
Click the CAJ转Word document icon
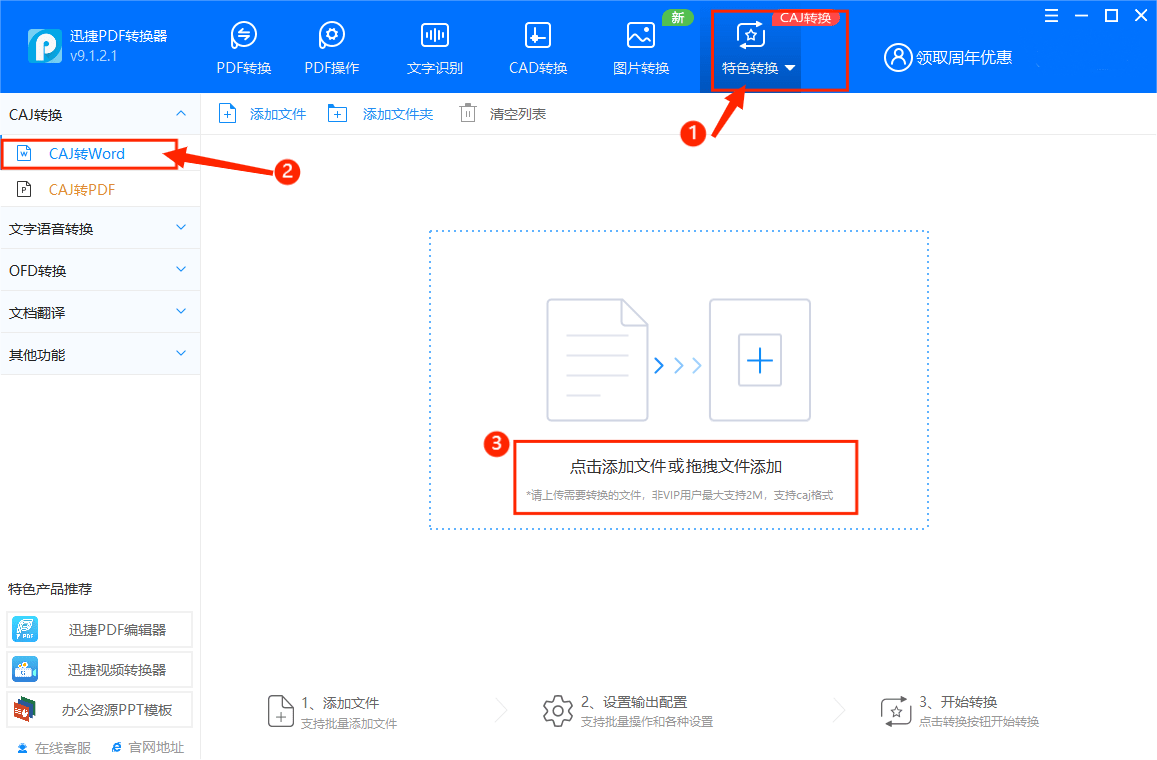[24, 153]
